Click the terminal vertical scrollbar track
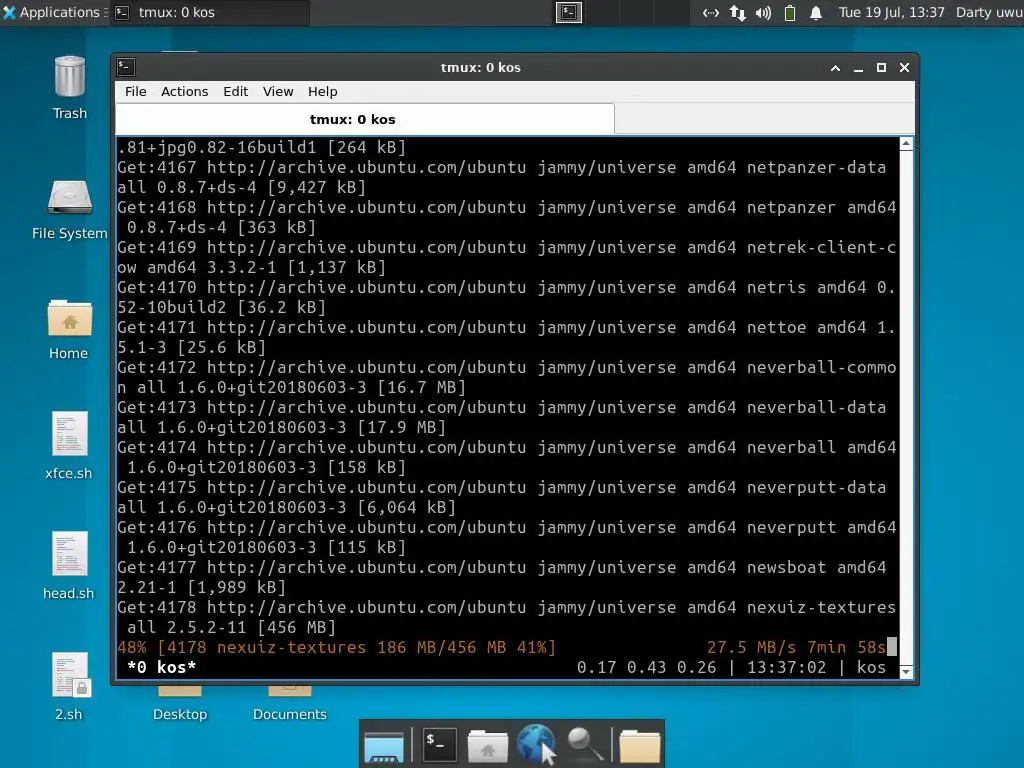The width and height of the screenshot is (1024, 768). (906, 408)
